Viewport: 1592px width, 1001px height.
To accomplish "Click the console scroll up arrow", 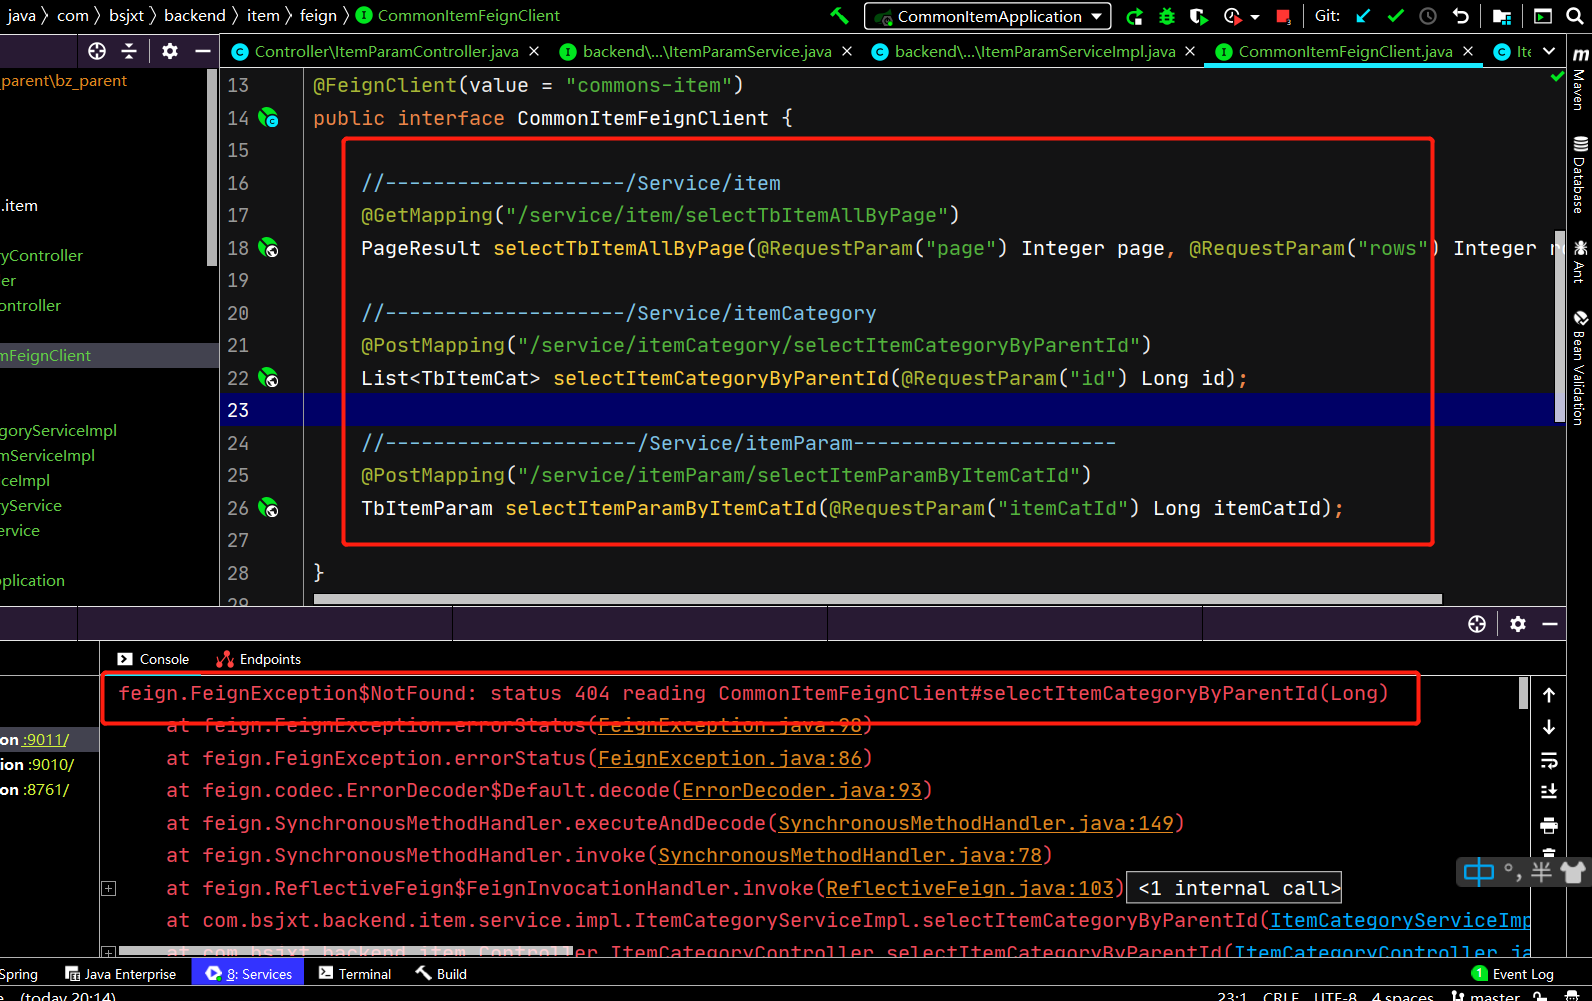I will (1549, 695).
